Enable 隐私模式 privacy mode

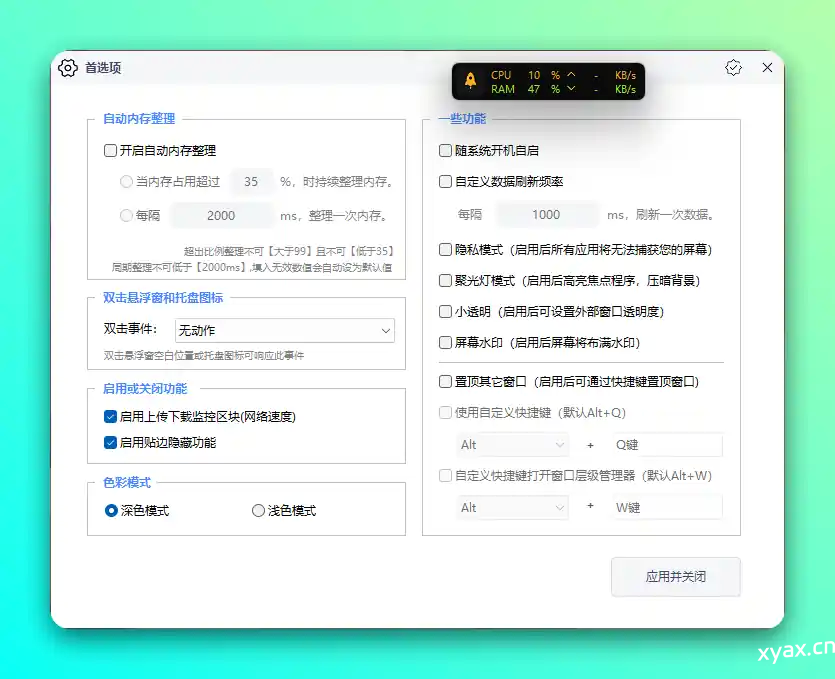point(445,248)
